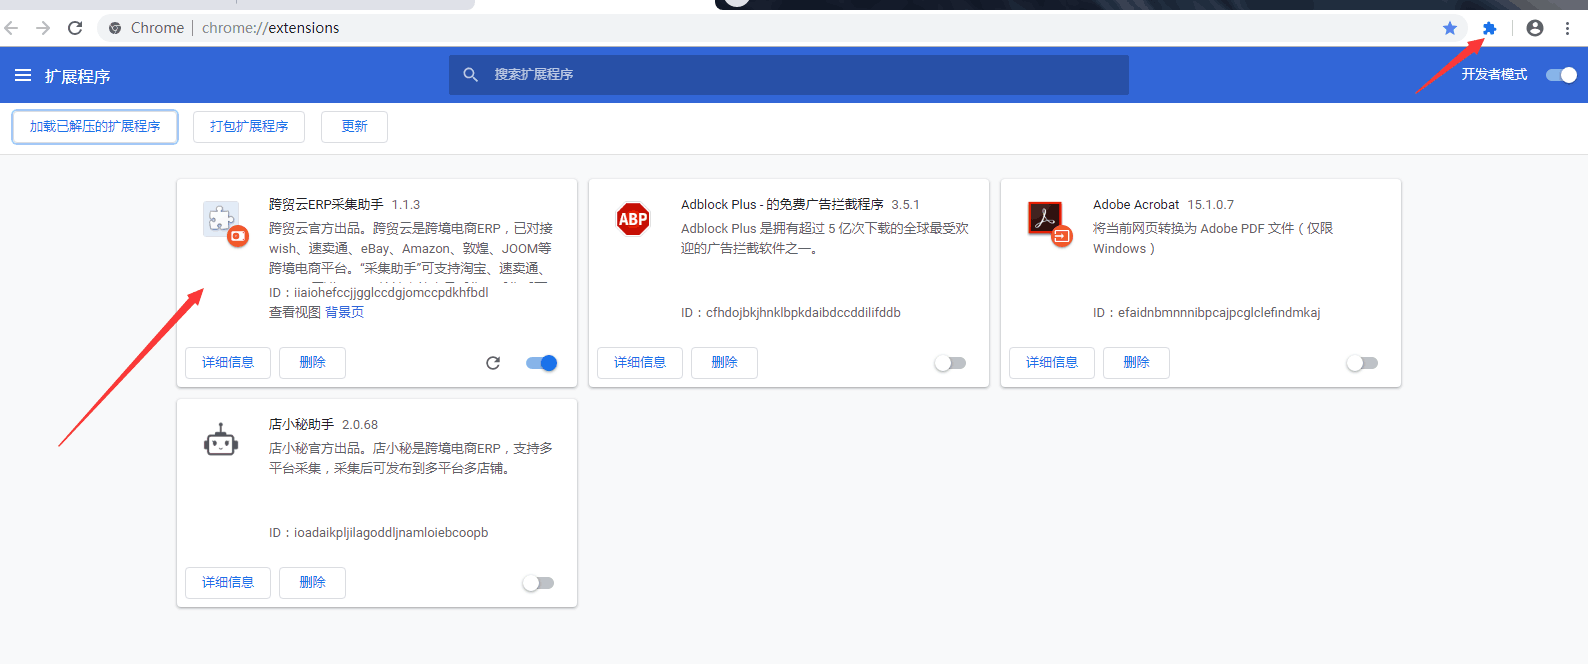Click 删除 for 跨贸云ERP采集助手
1588x664 pixels.
(313, 363)
